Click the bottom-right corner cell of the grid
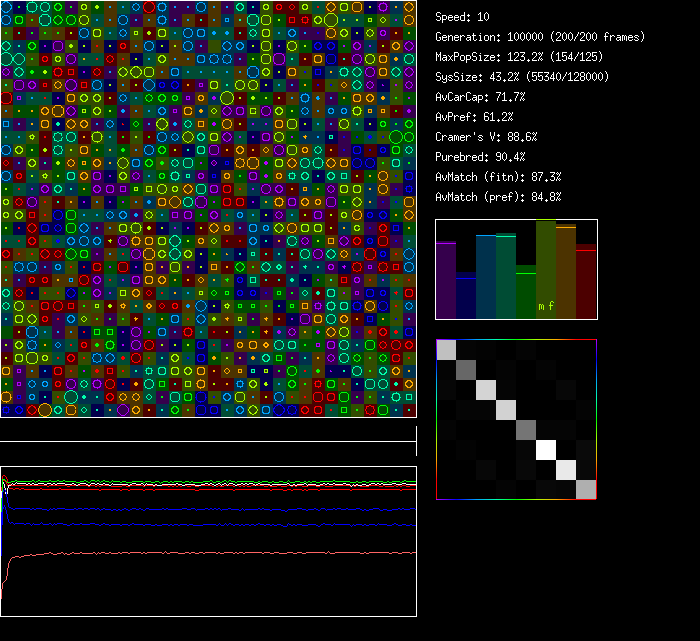The image size is (700, 641). click(409, 410)
